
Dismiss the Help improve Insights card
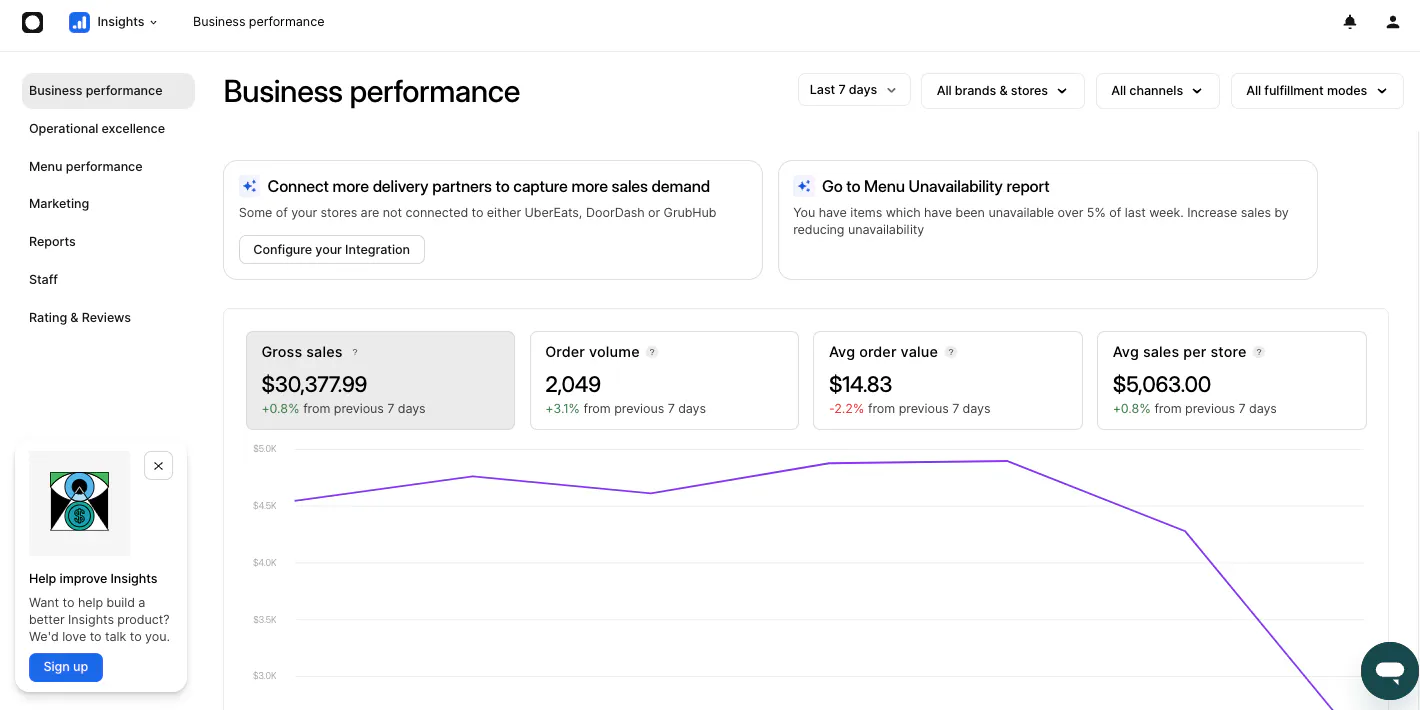[158, 466]
